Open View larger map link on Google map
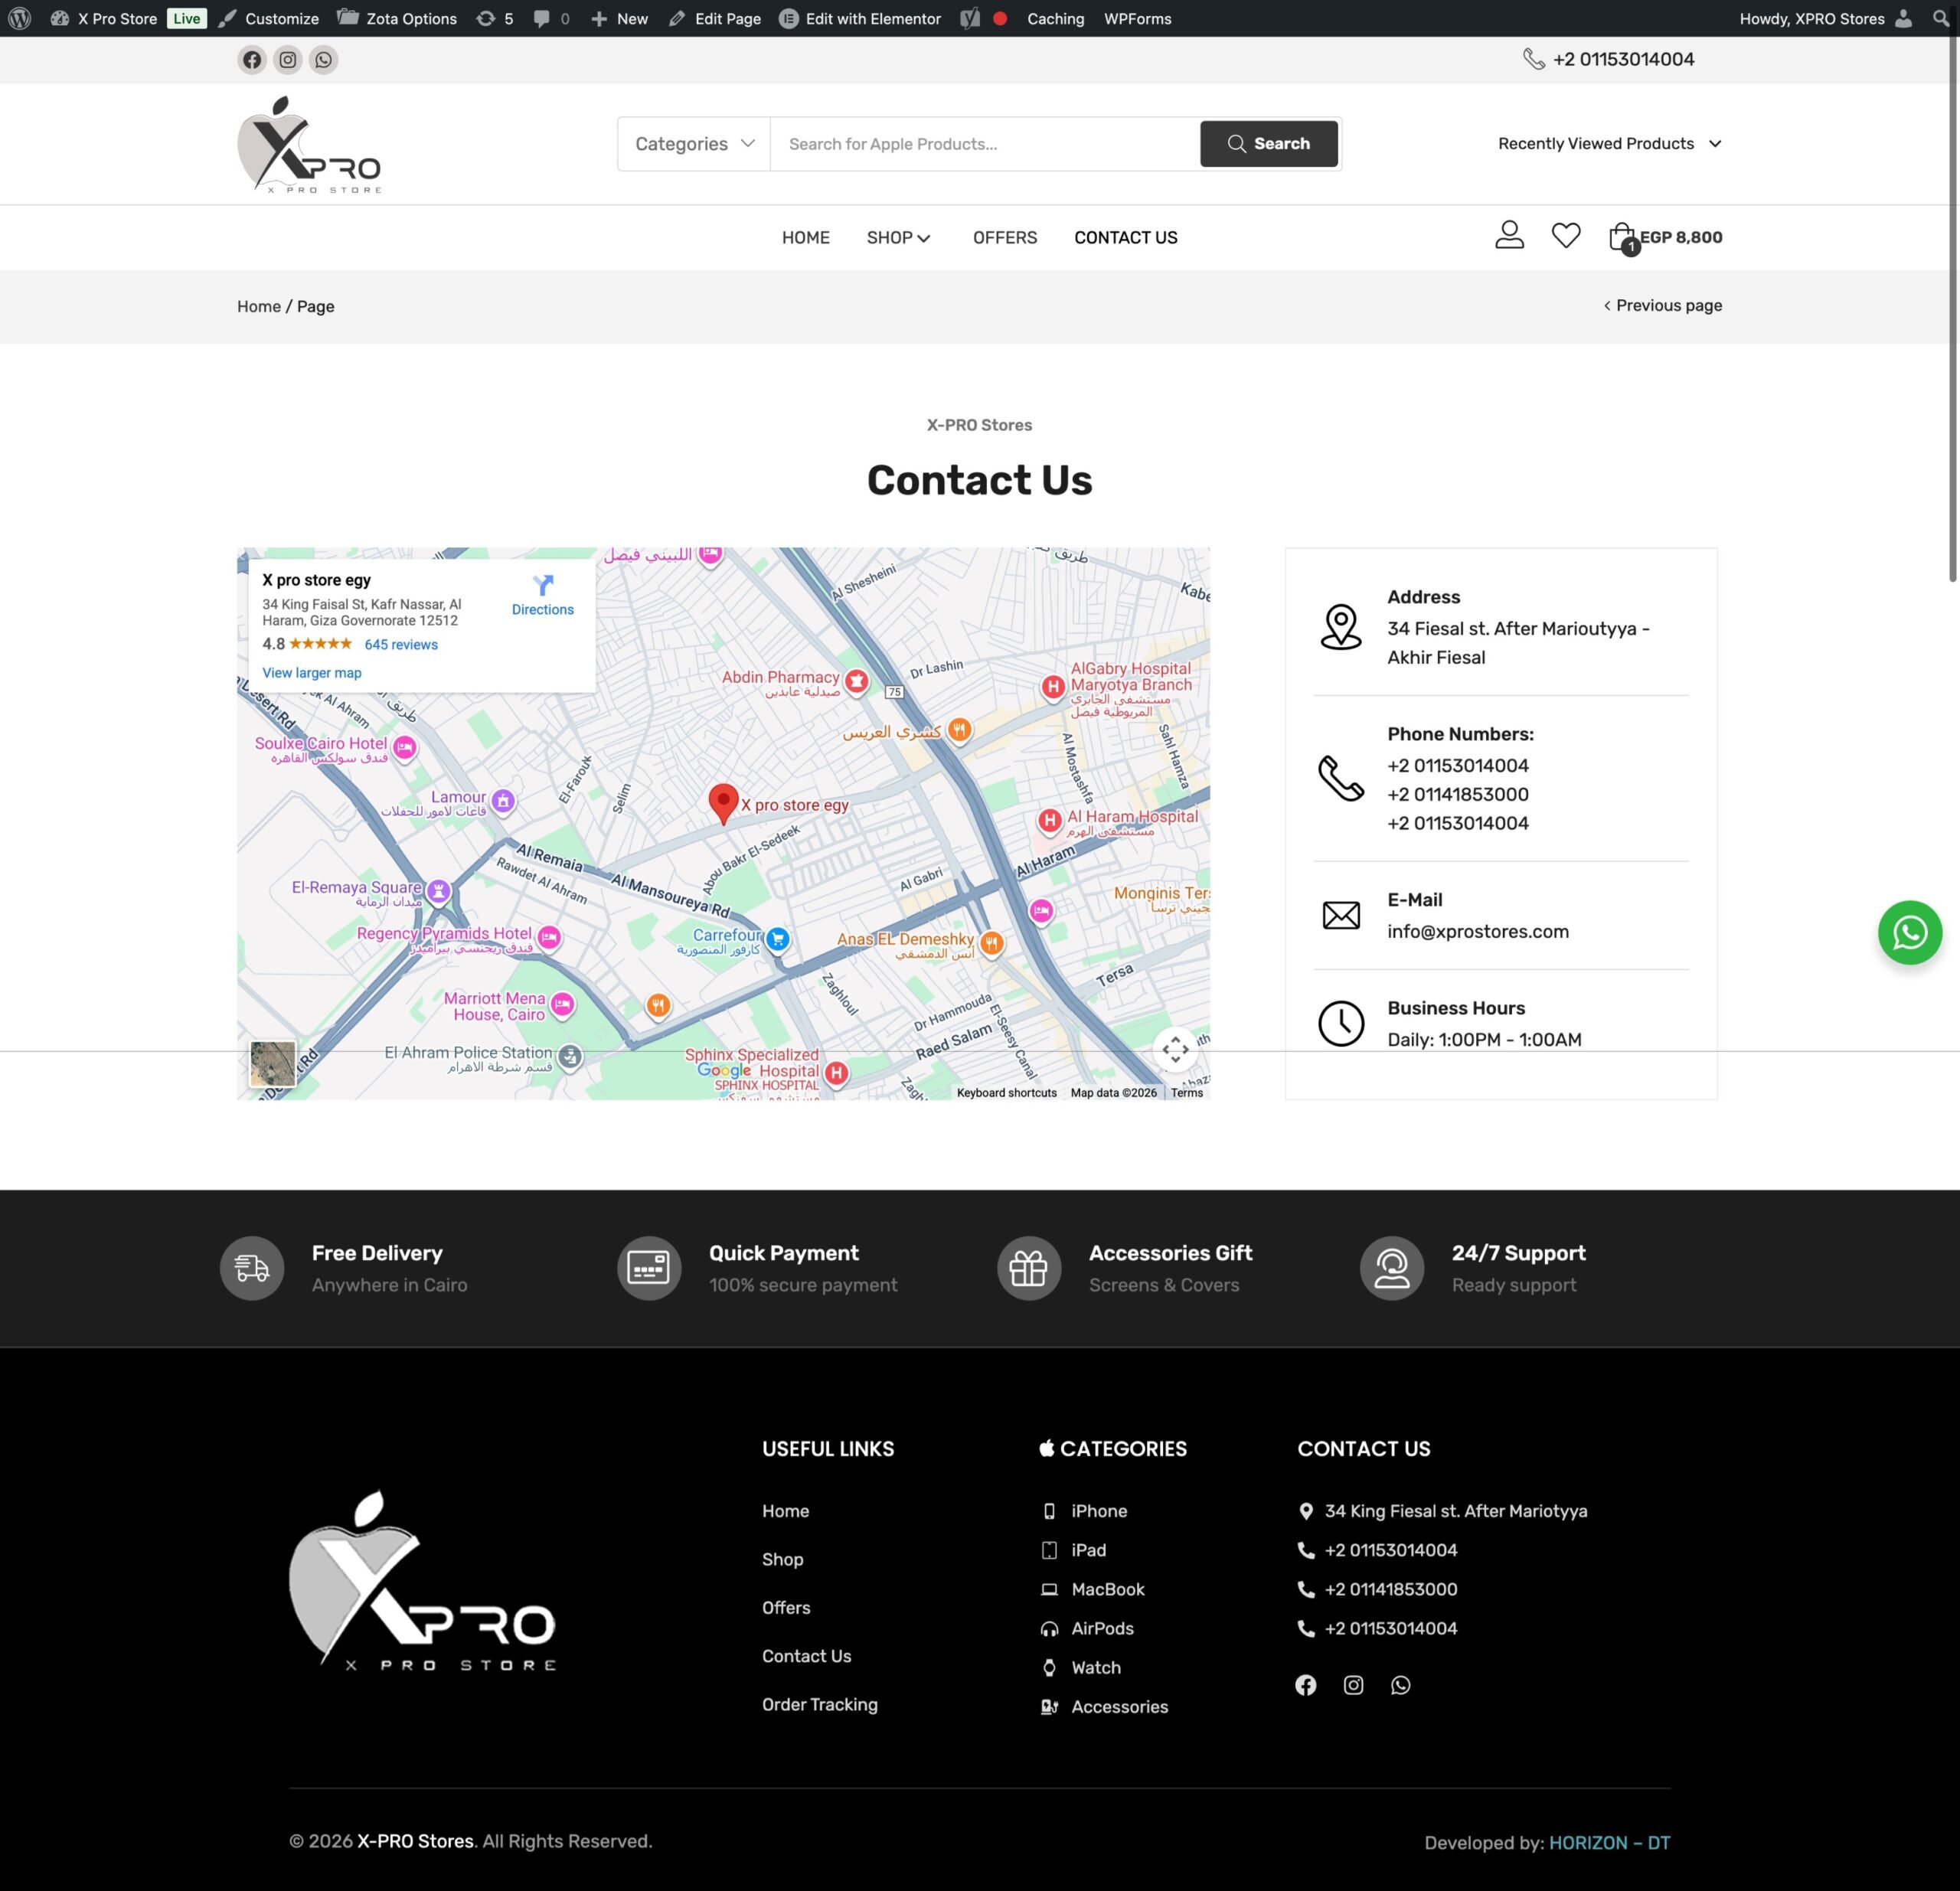 point(311,673)
